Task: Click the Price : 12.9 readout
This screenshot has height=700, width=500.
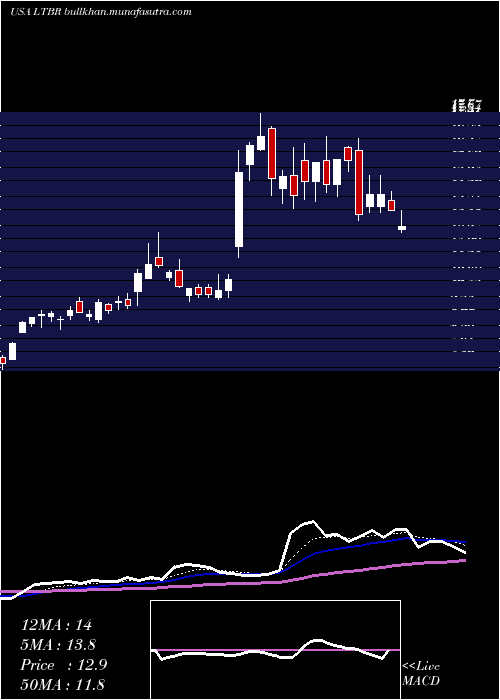Action: pos(64,665)
